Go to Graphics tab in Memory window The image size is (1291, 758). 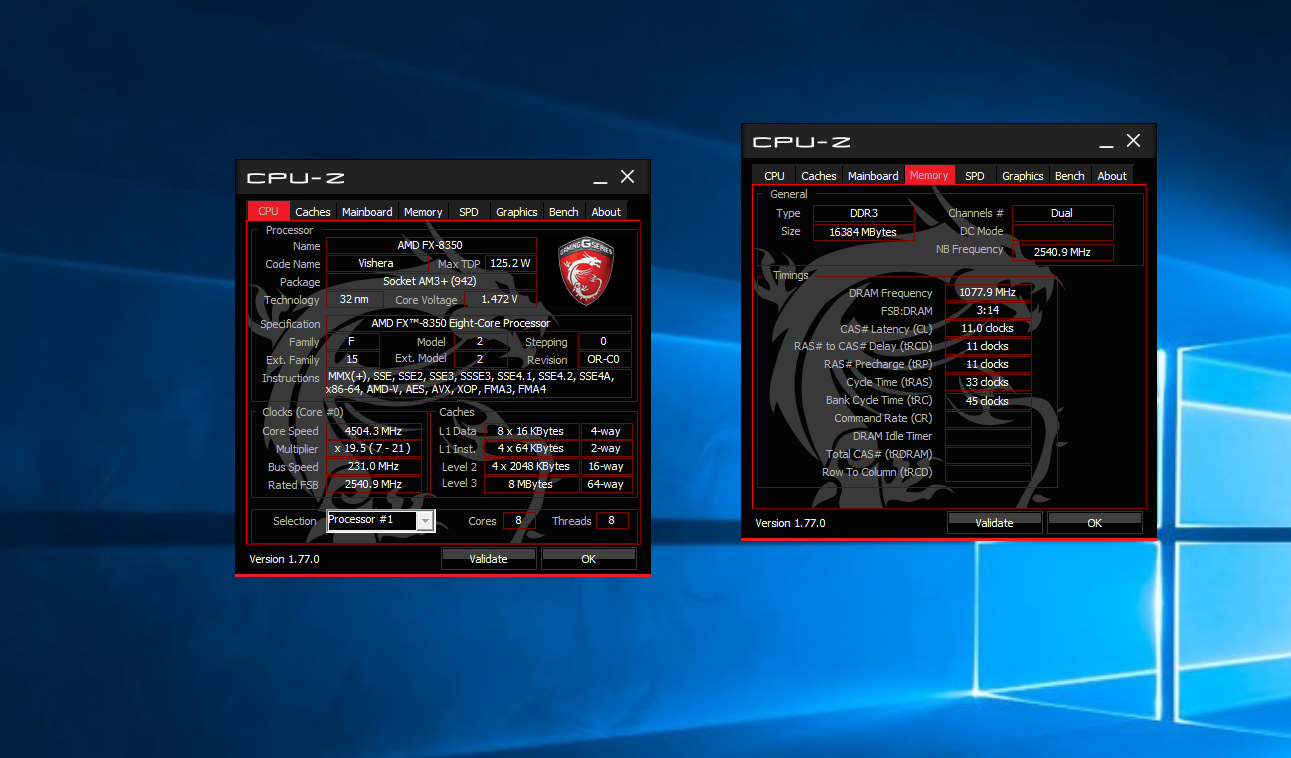(x=1023, y=176)
